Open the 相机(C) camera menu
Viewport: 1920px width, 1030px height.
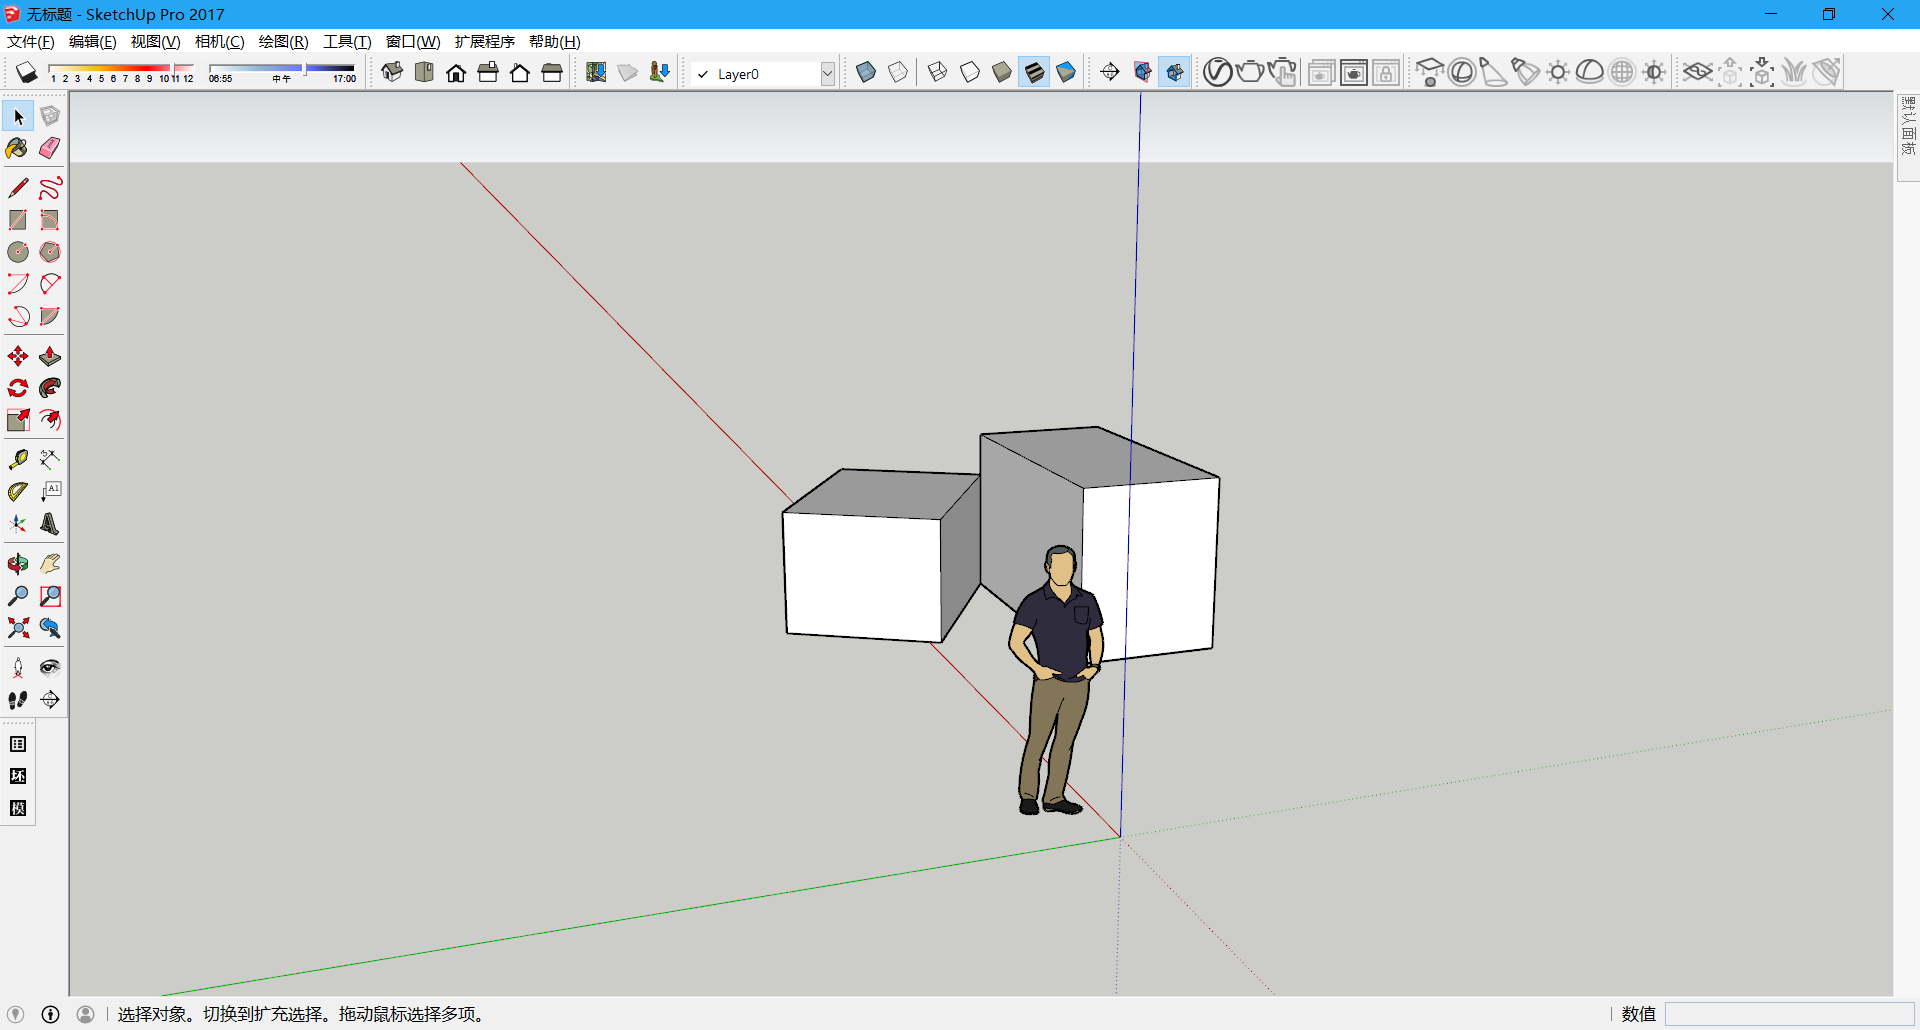219,41
